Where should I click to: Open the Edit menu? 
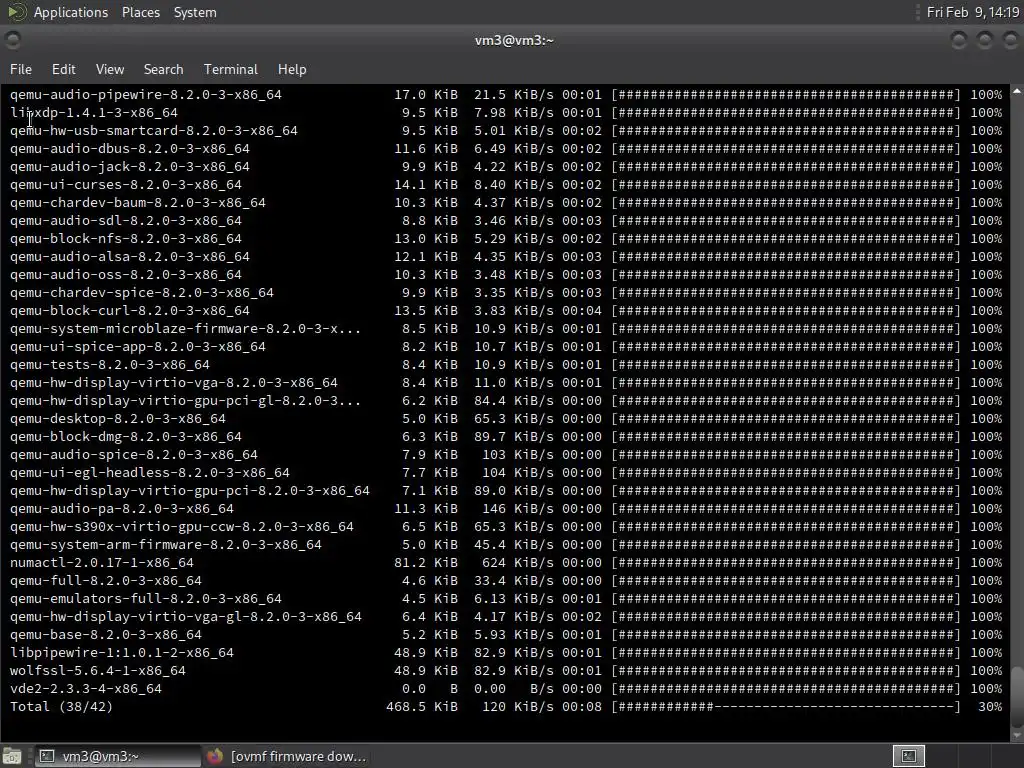63,69
